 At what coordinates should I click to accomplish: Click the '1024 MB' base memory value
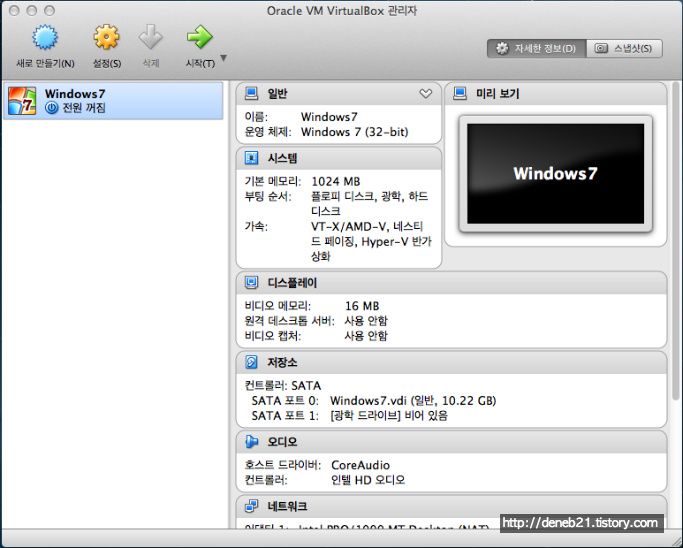point(336,181)
